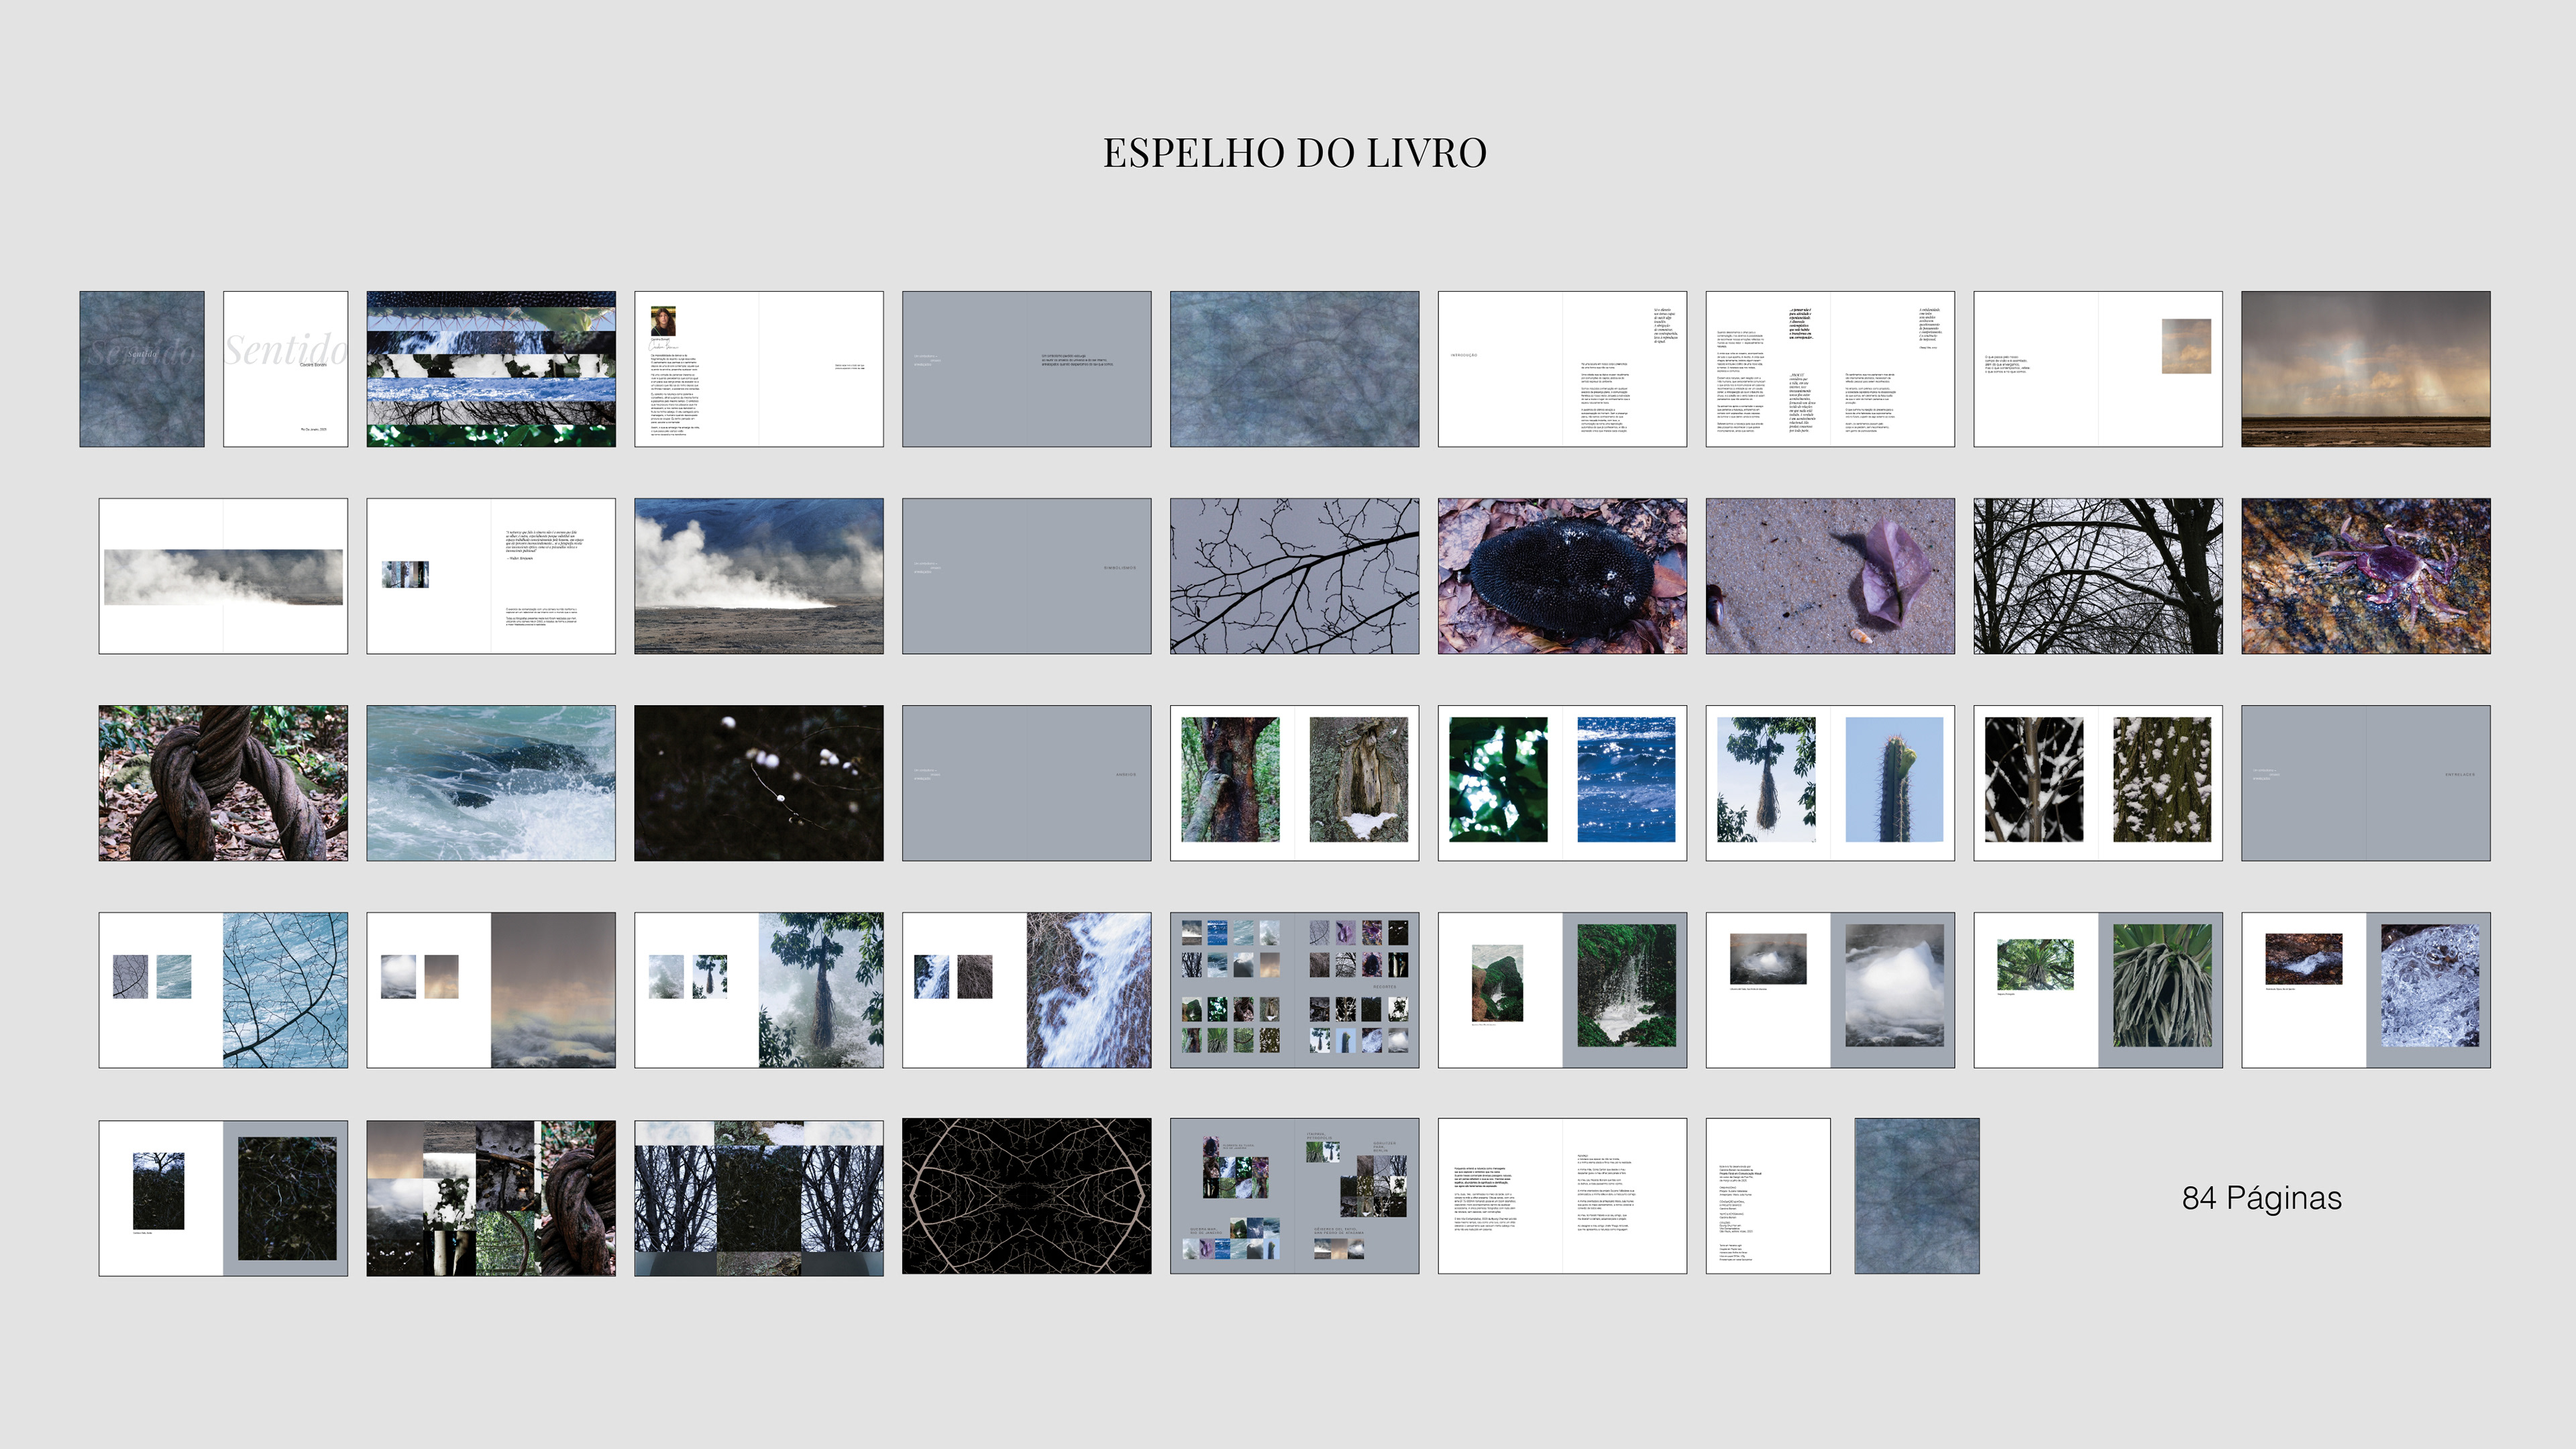Select the stormy sky landscape spread
The width and height of the screenshot is (2576, 1449).
click(x=2365, y=369)
